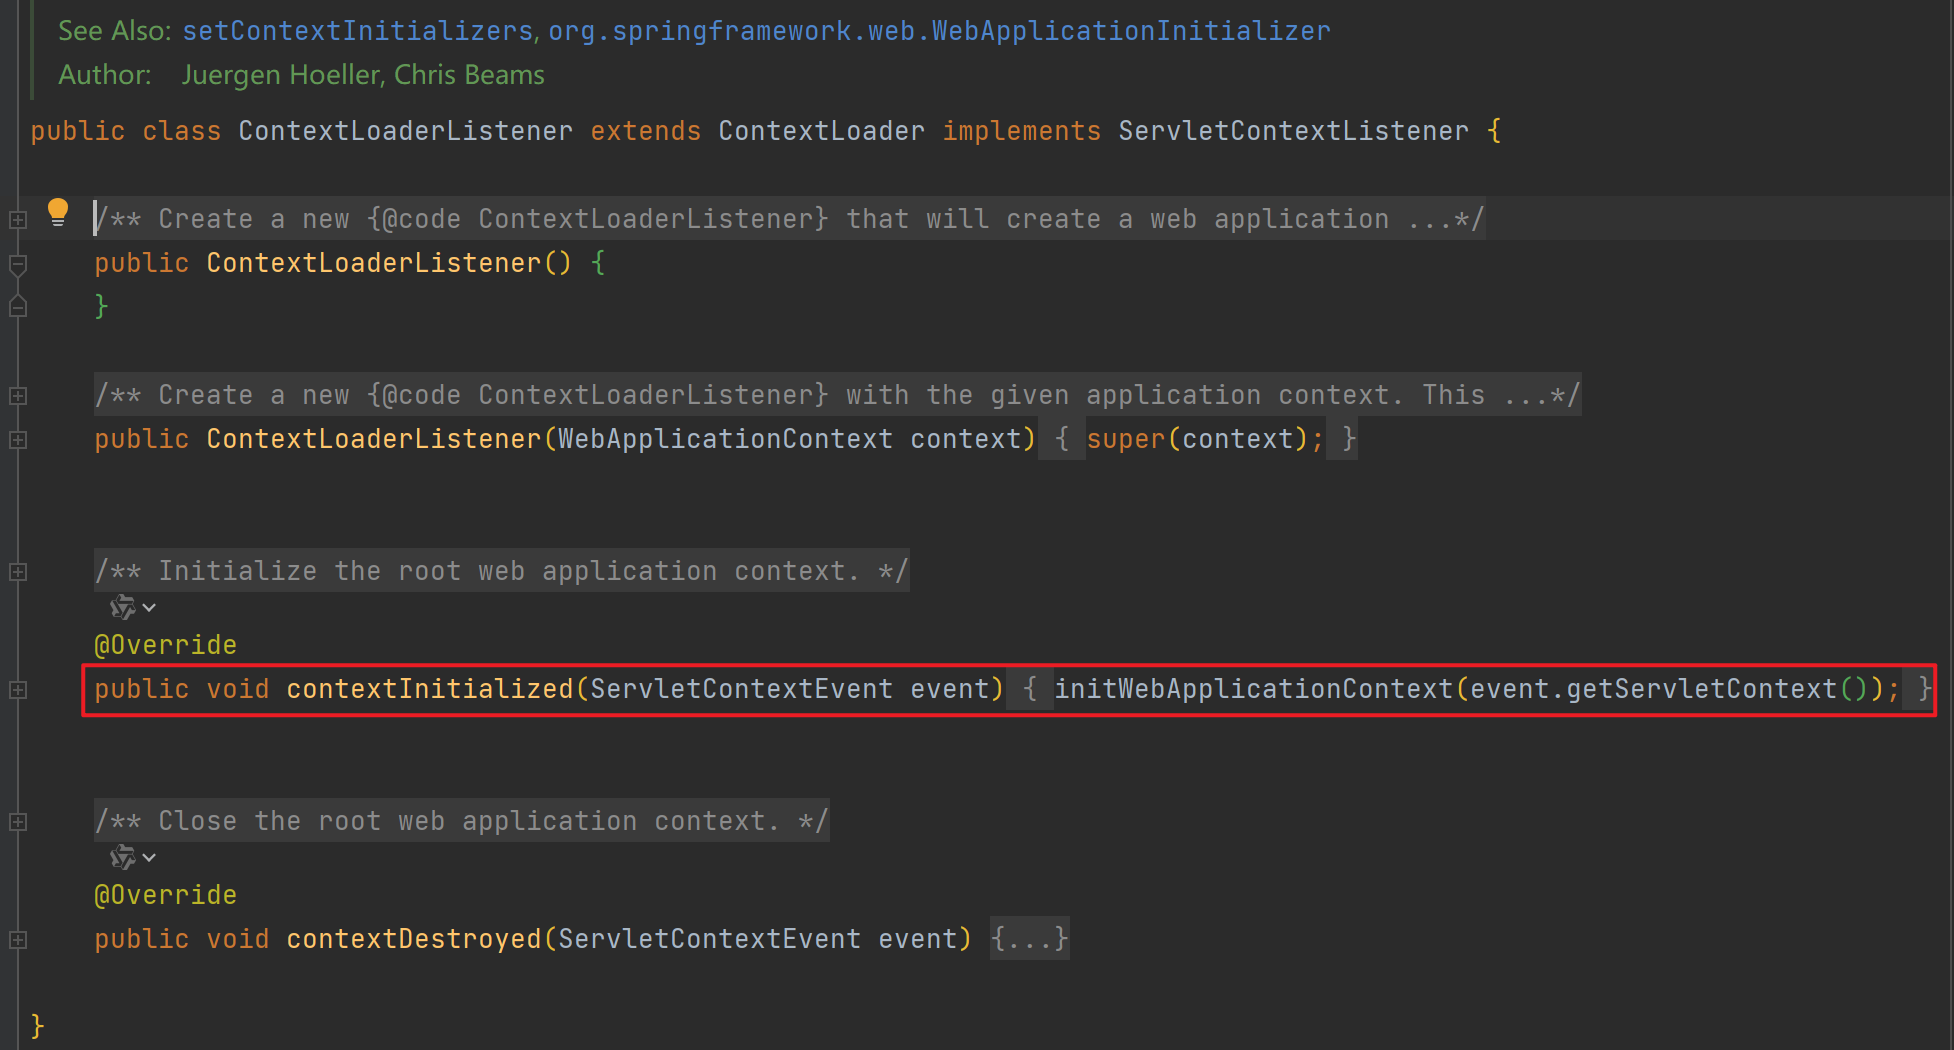This screenshot has height=1050, width=1954.
Task: Open the code-author hint icon above contextInitialized
Action: pos(123,607)
